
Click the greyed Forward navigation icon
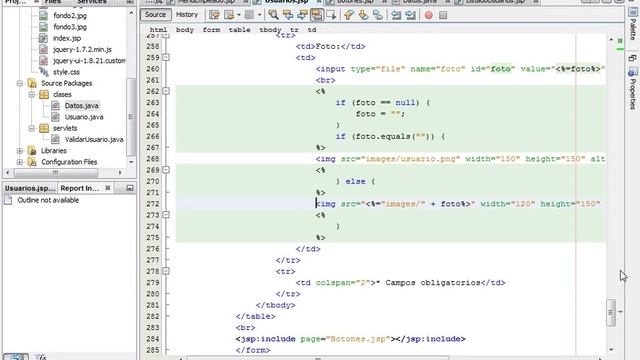(x=249, y=15)
